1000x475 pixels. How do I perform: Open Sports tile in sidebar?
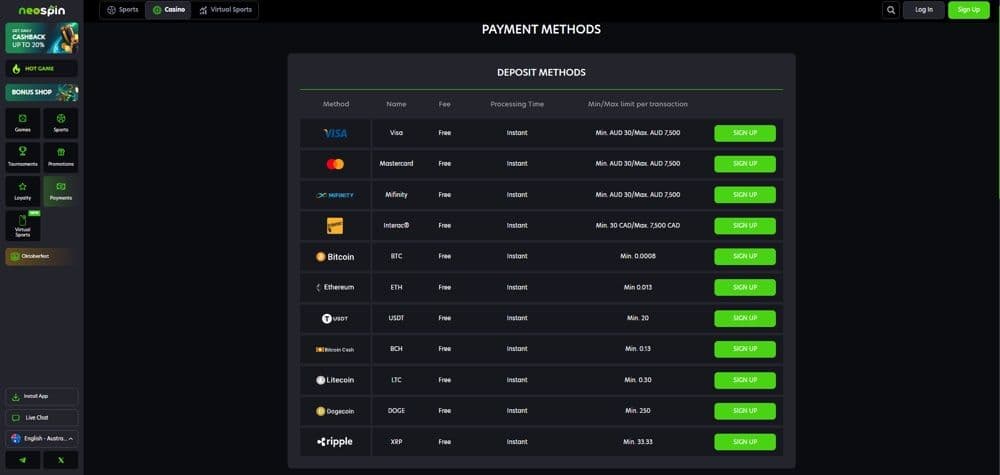(x=61, y=123)
